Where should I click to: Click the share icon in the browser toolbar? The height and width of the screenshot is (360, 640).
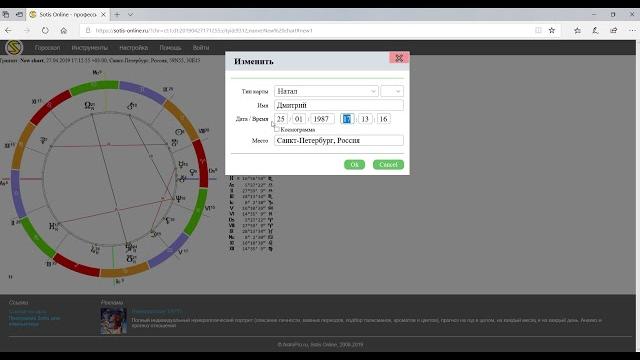coord(613,30)
